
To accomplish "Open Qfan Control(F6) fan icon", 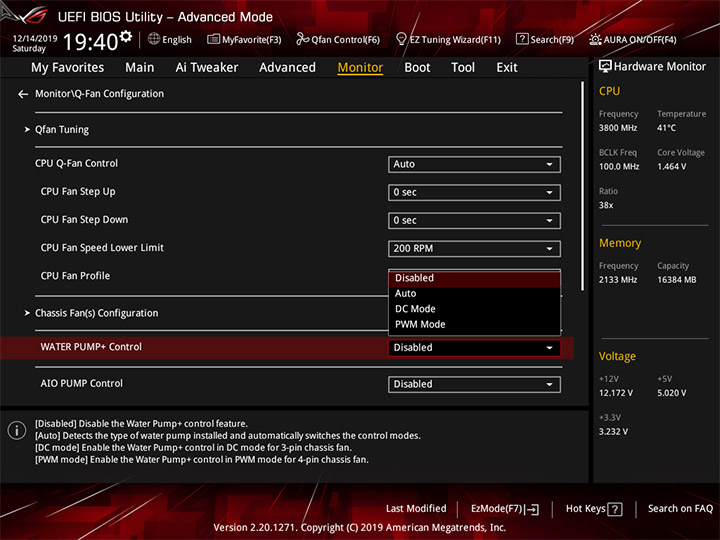I will 303,39.
